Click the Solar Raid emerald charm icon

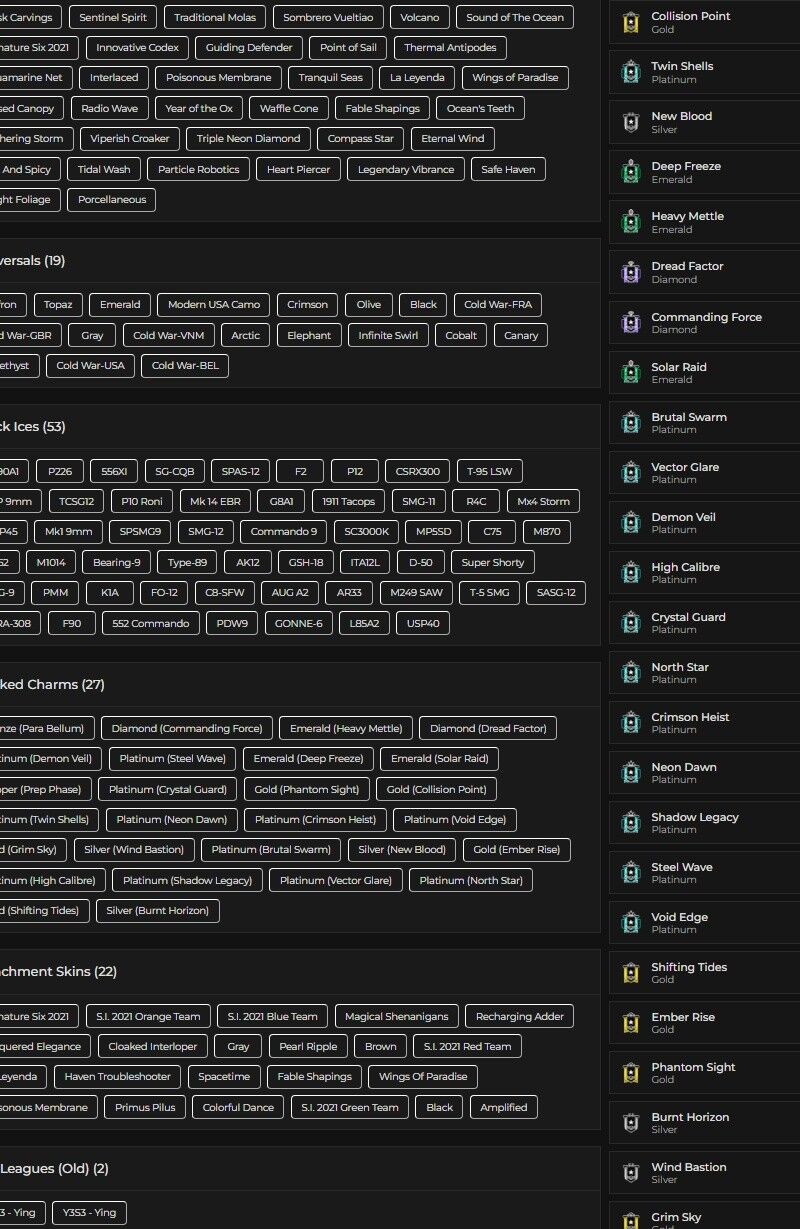click(x=630, y=373)
